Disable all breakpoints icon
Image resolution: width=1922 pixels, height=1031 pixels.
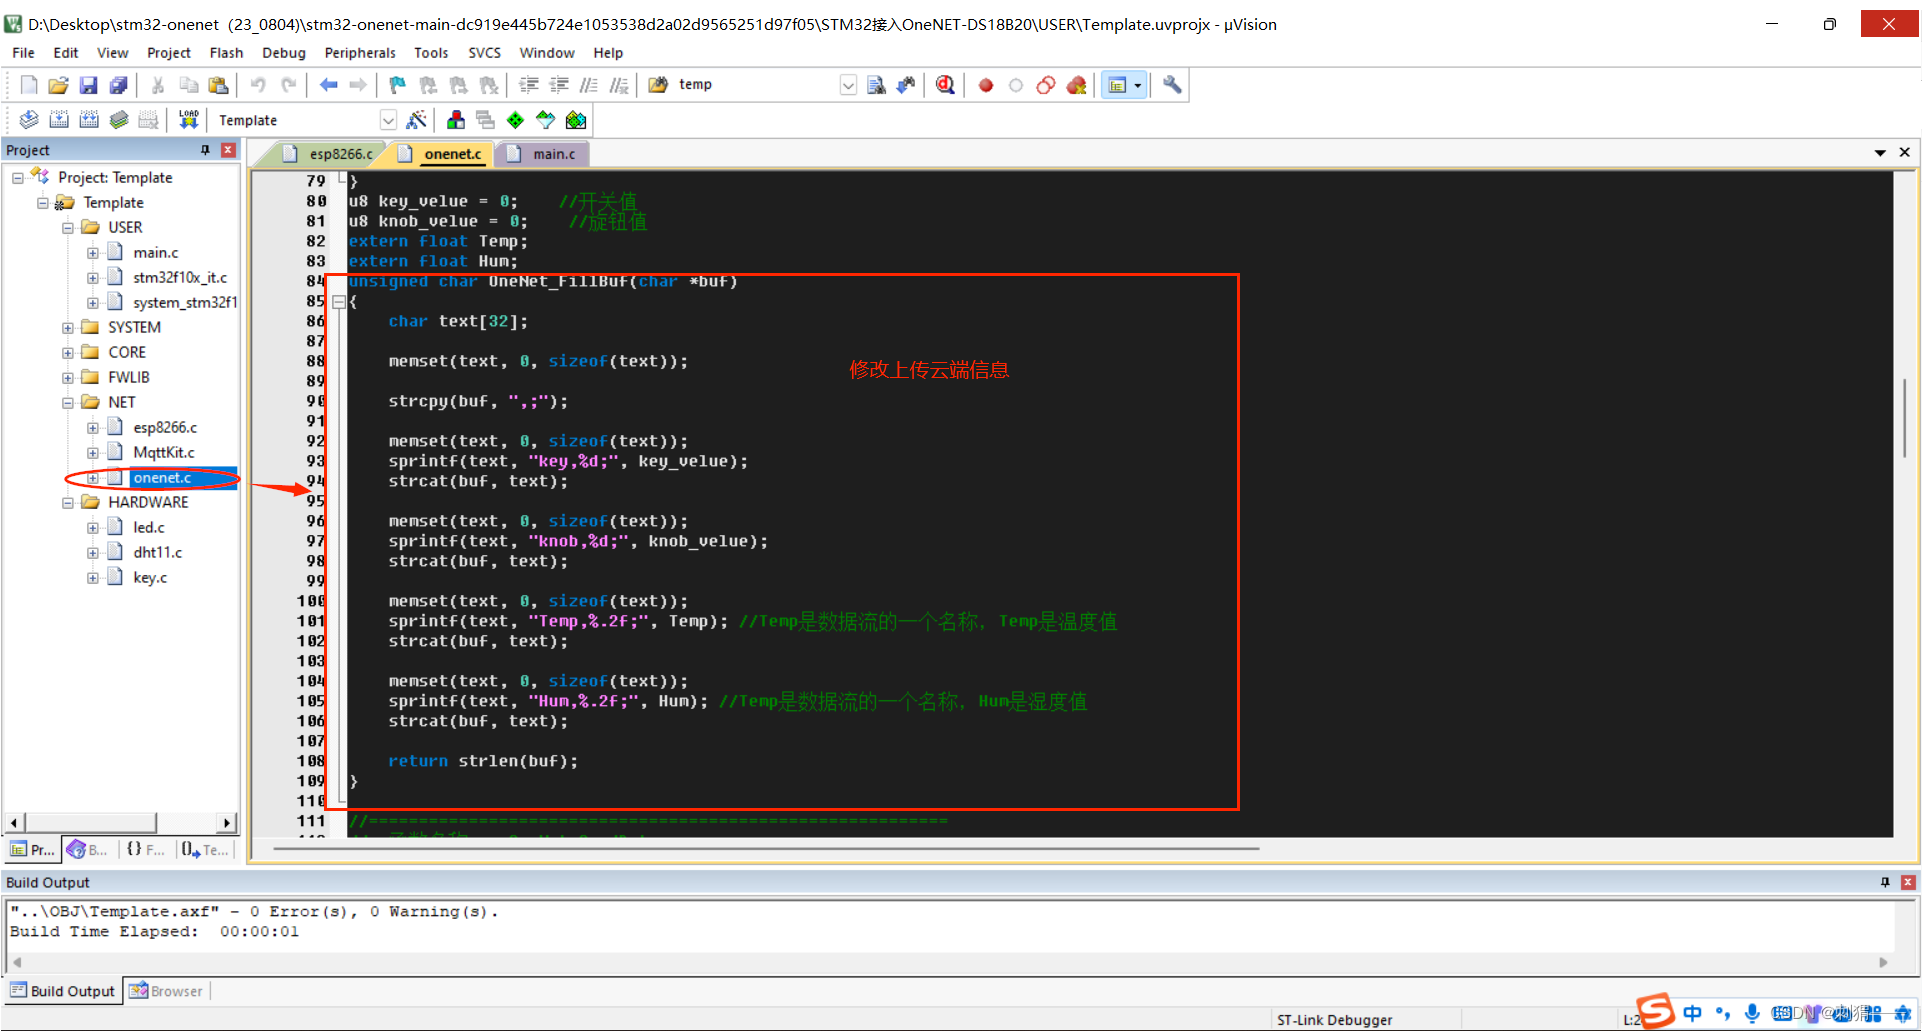point(1046,85)
